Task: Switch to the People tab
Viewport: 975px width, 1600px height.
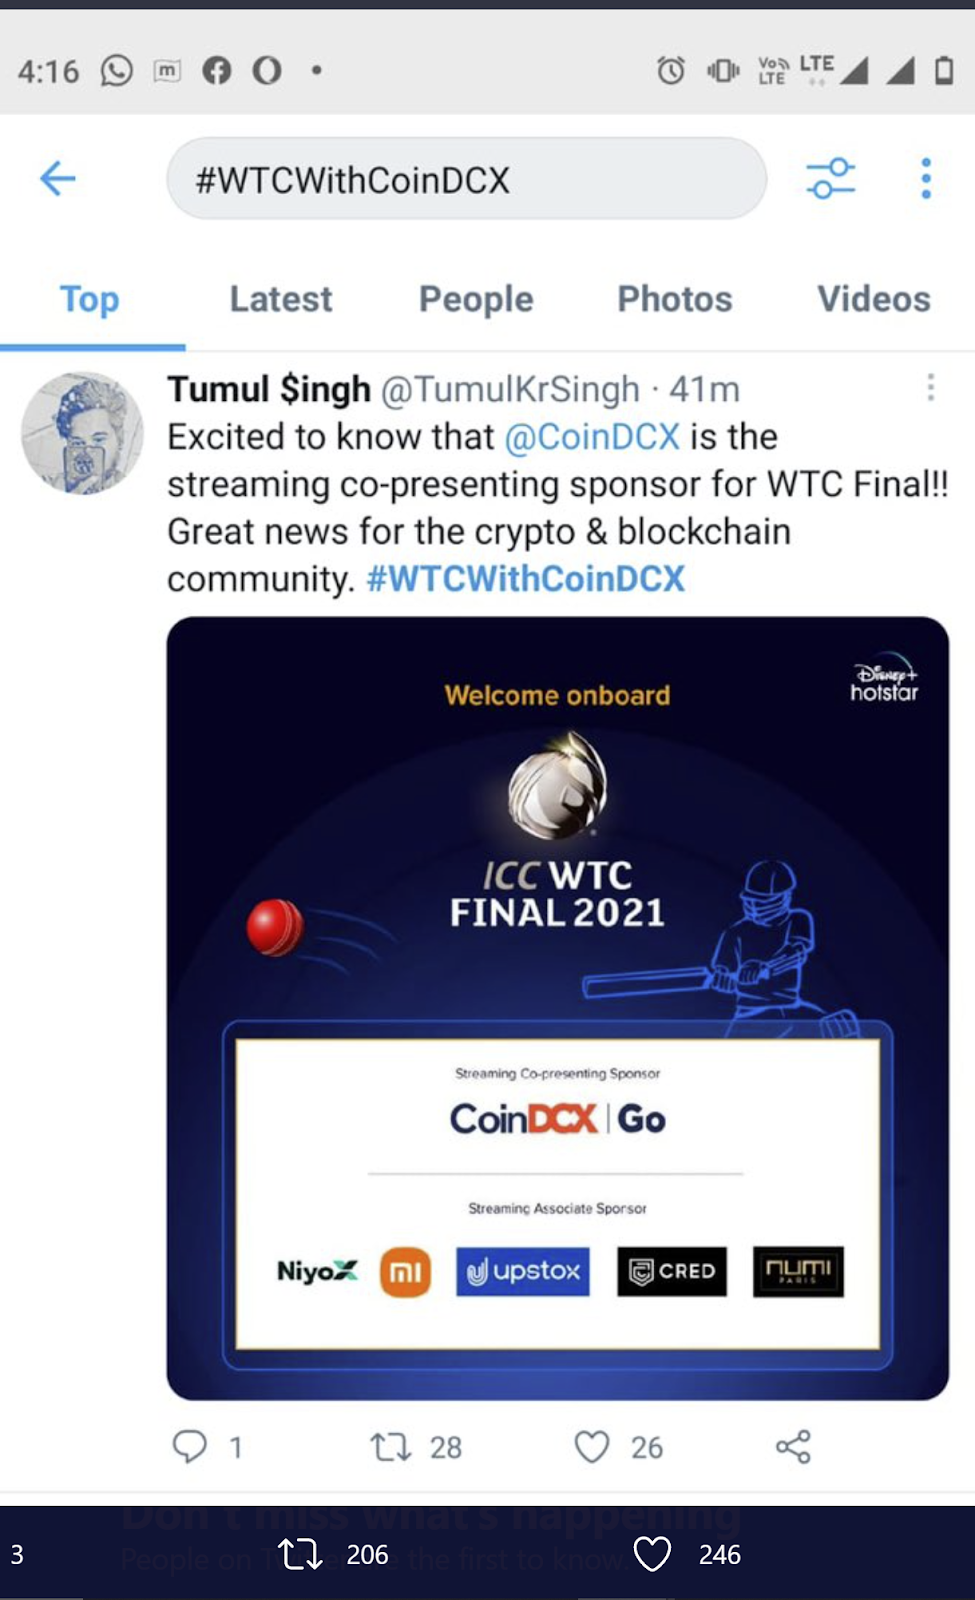Action: (476, 299)
